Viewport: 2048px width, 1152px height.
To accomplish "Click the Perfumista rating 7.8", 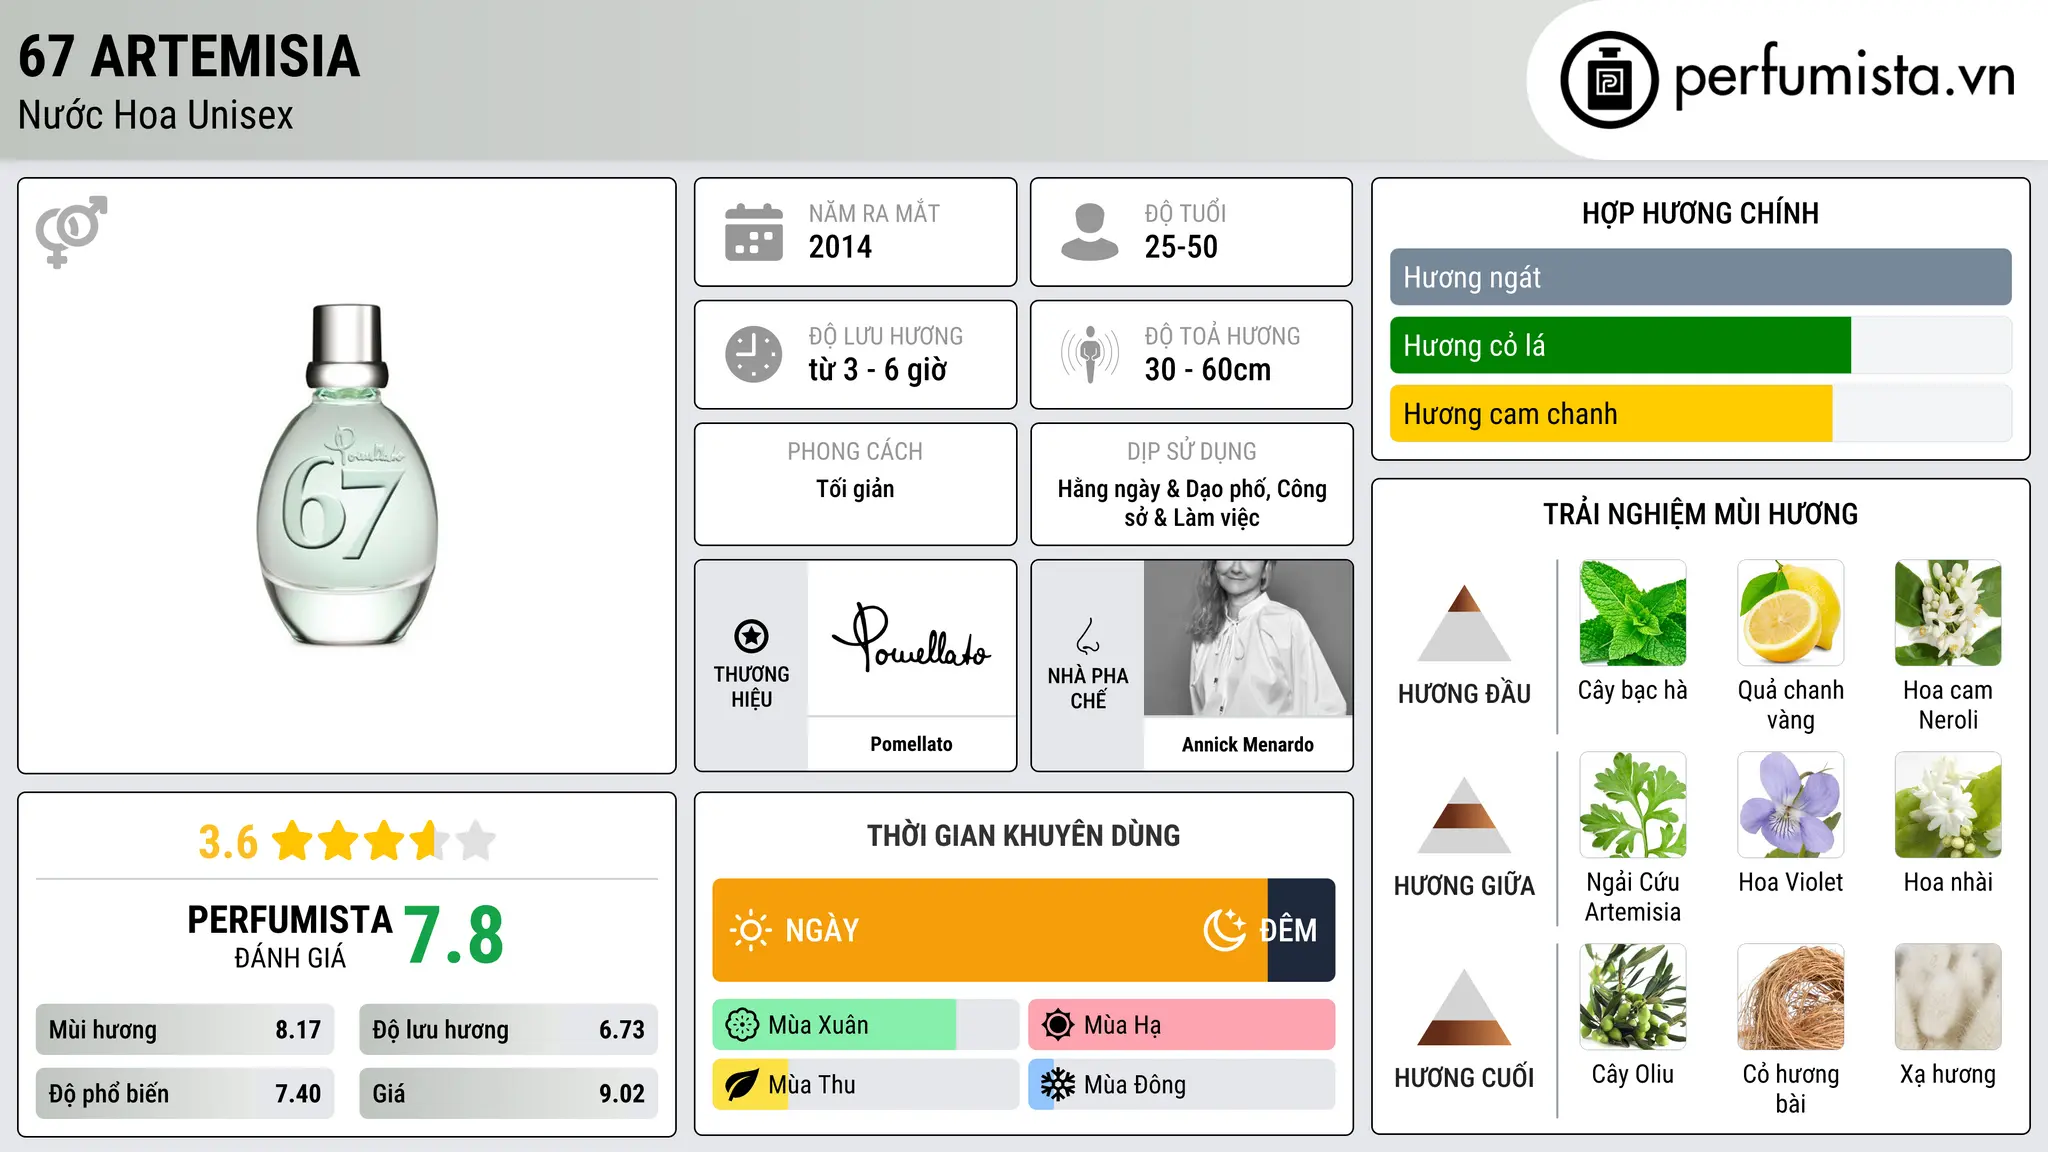I will click(454, 935).
